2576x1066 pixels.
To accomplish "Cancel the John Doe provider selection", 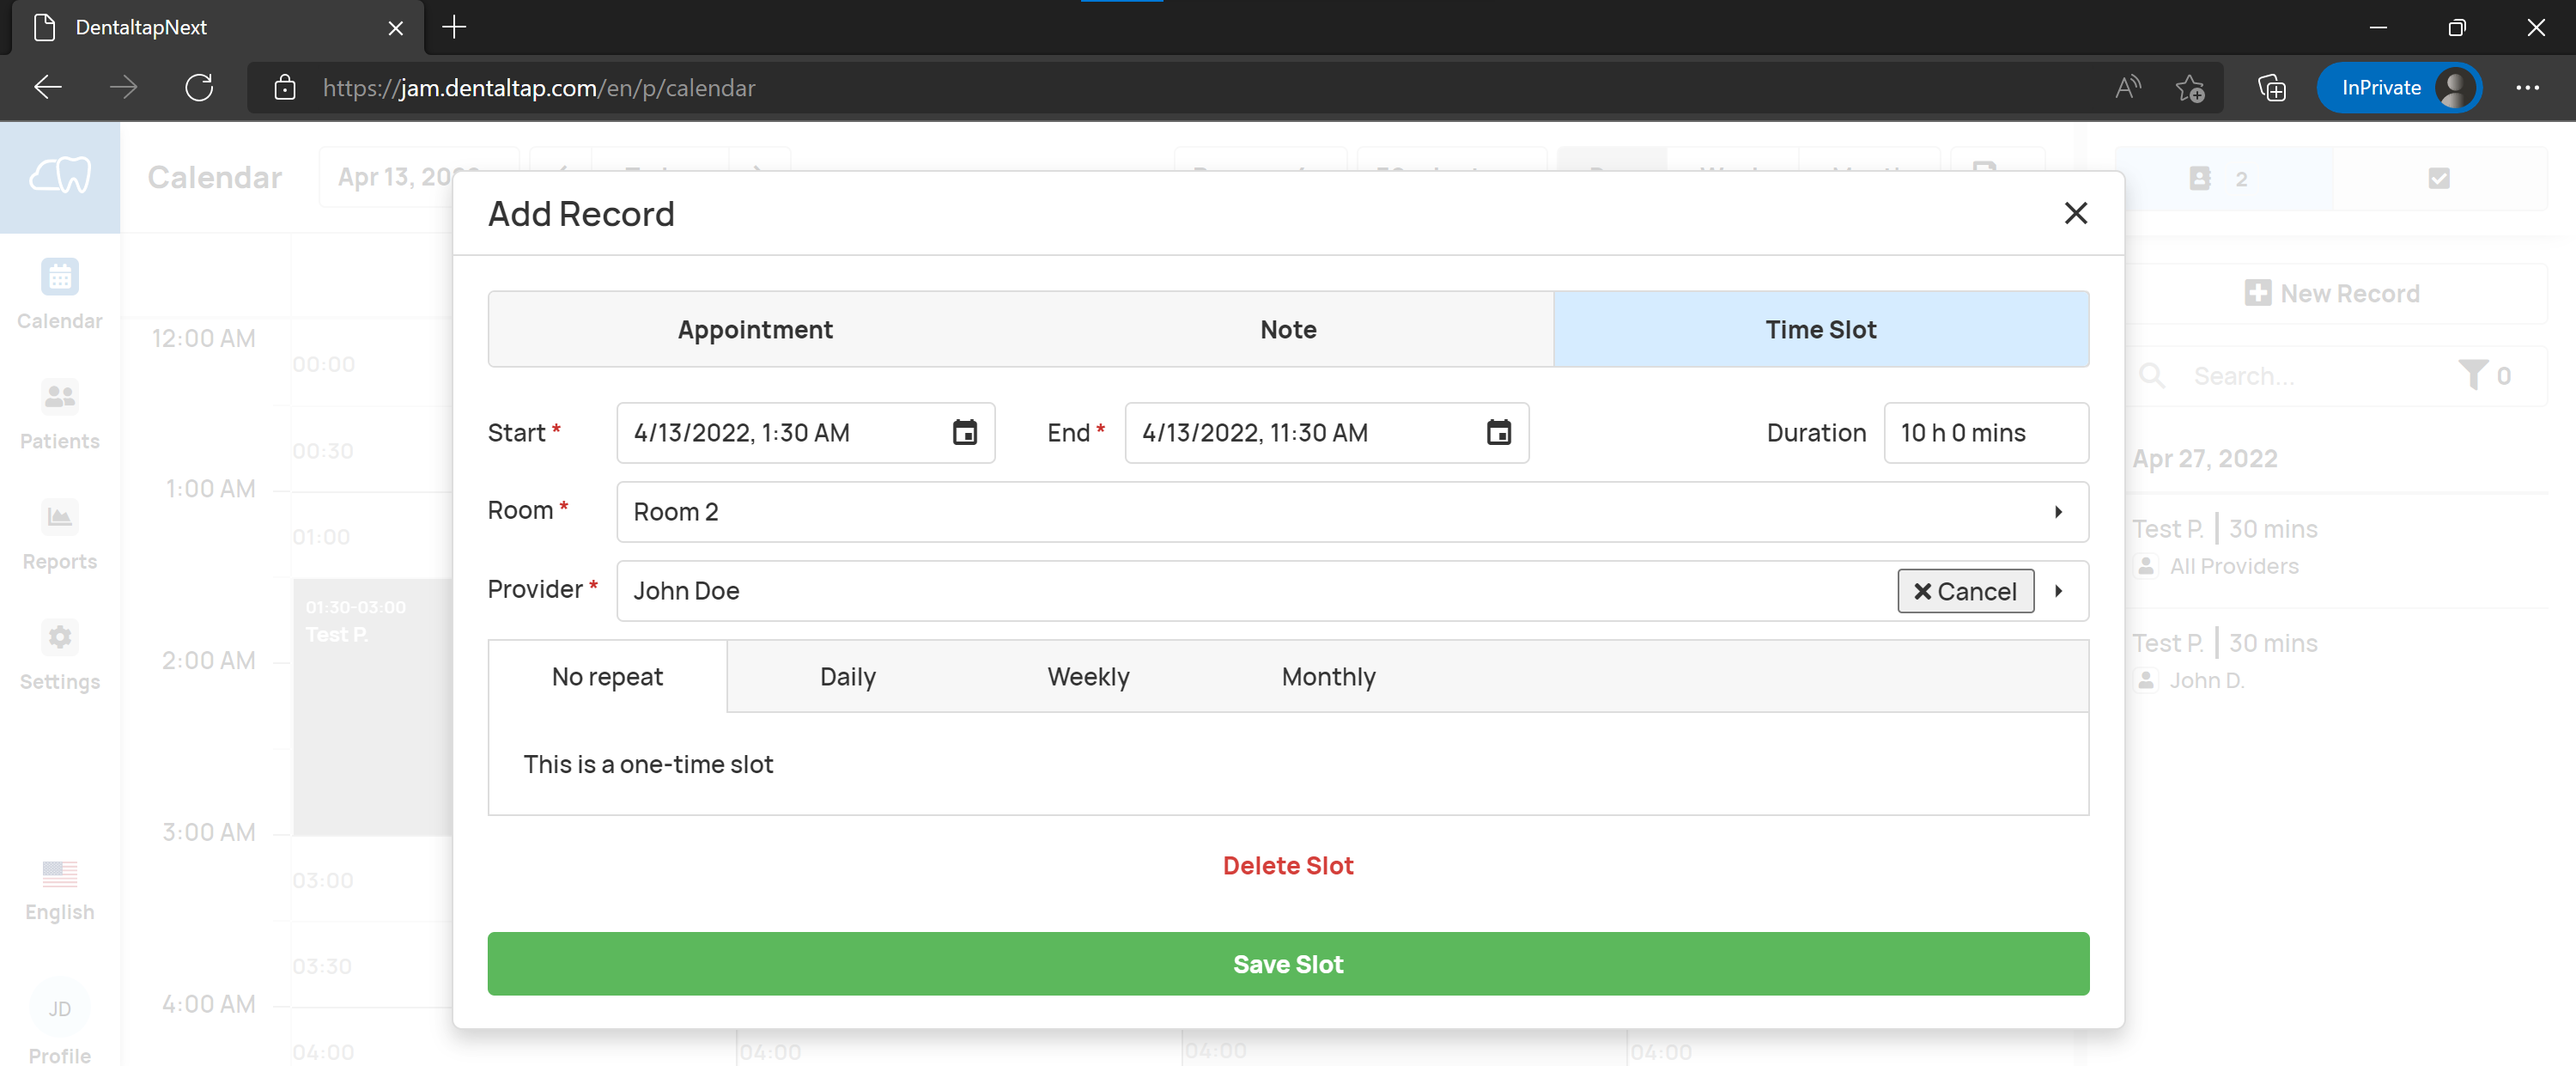I will click(x=1965, y=591).
